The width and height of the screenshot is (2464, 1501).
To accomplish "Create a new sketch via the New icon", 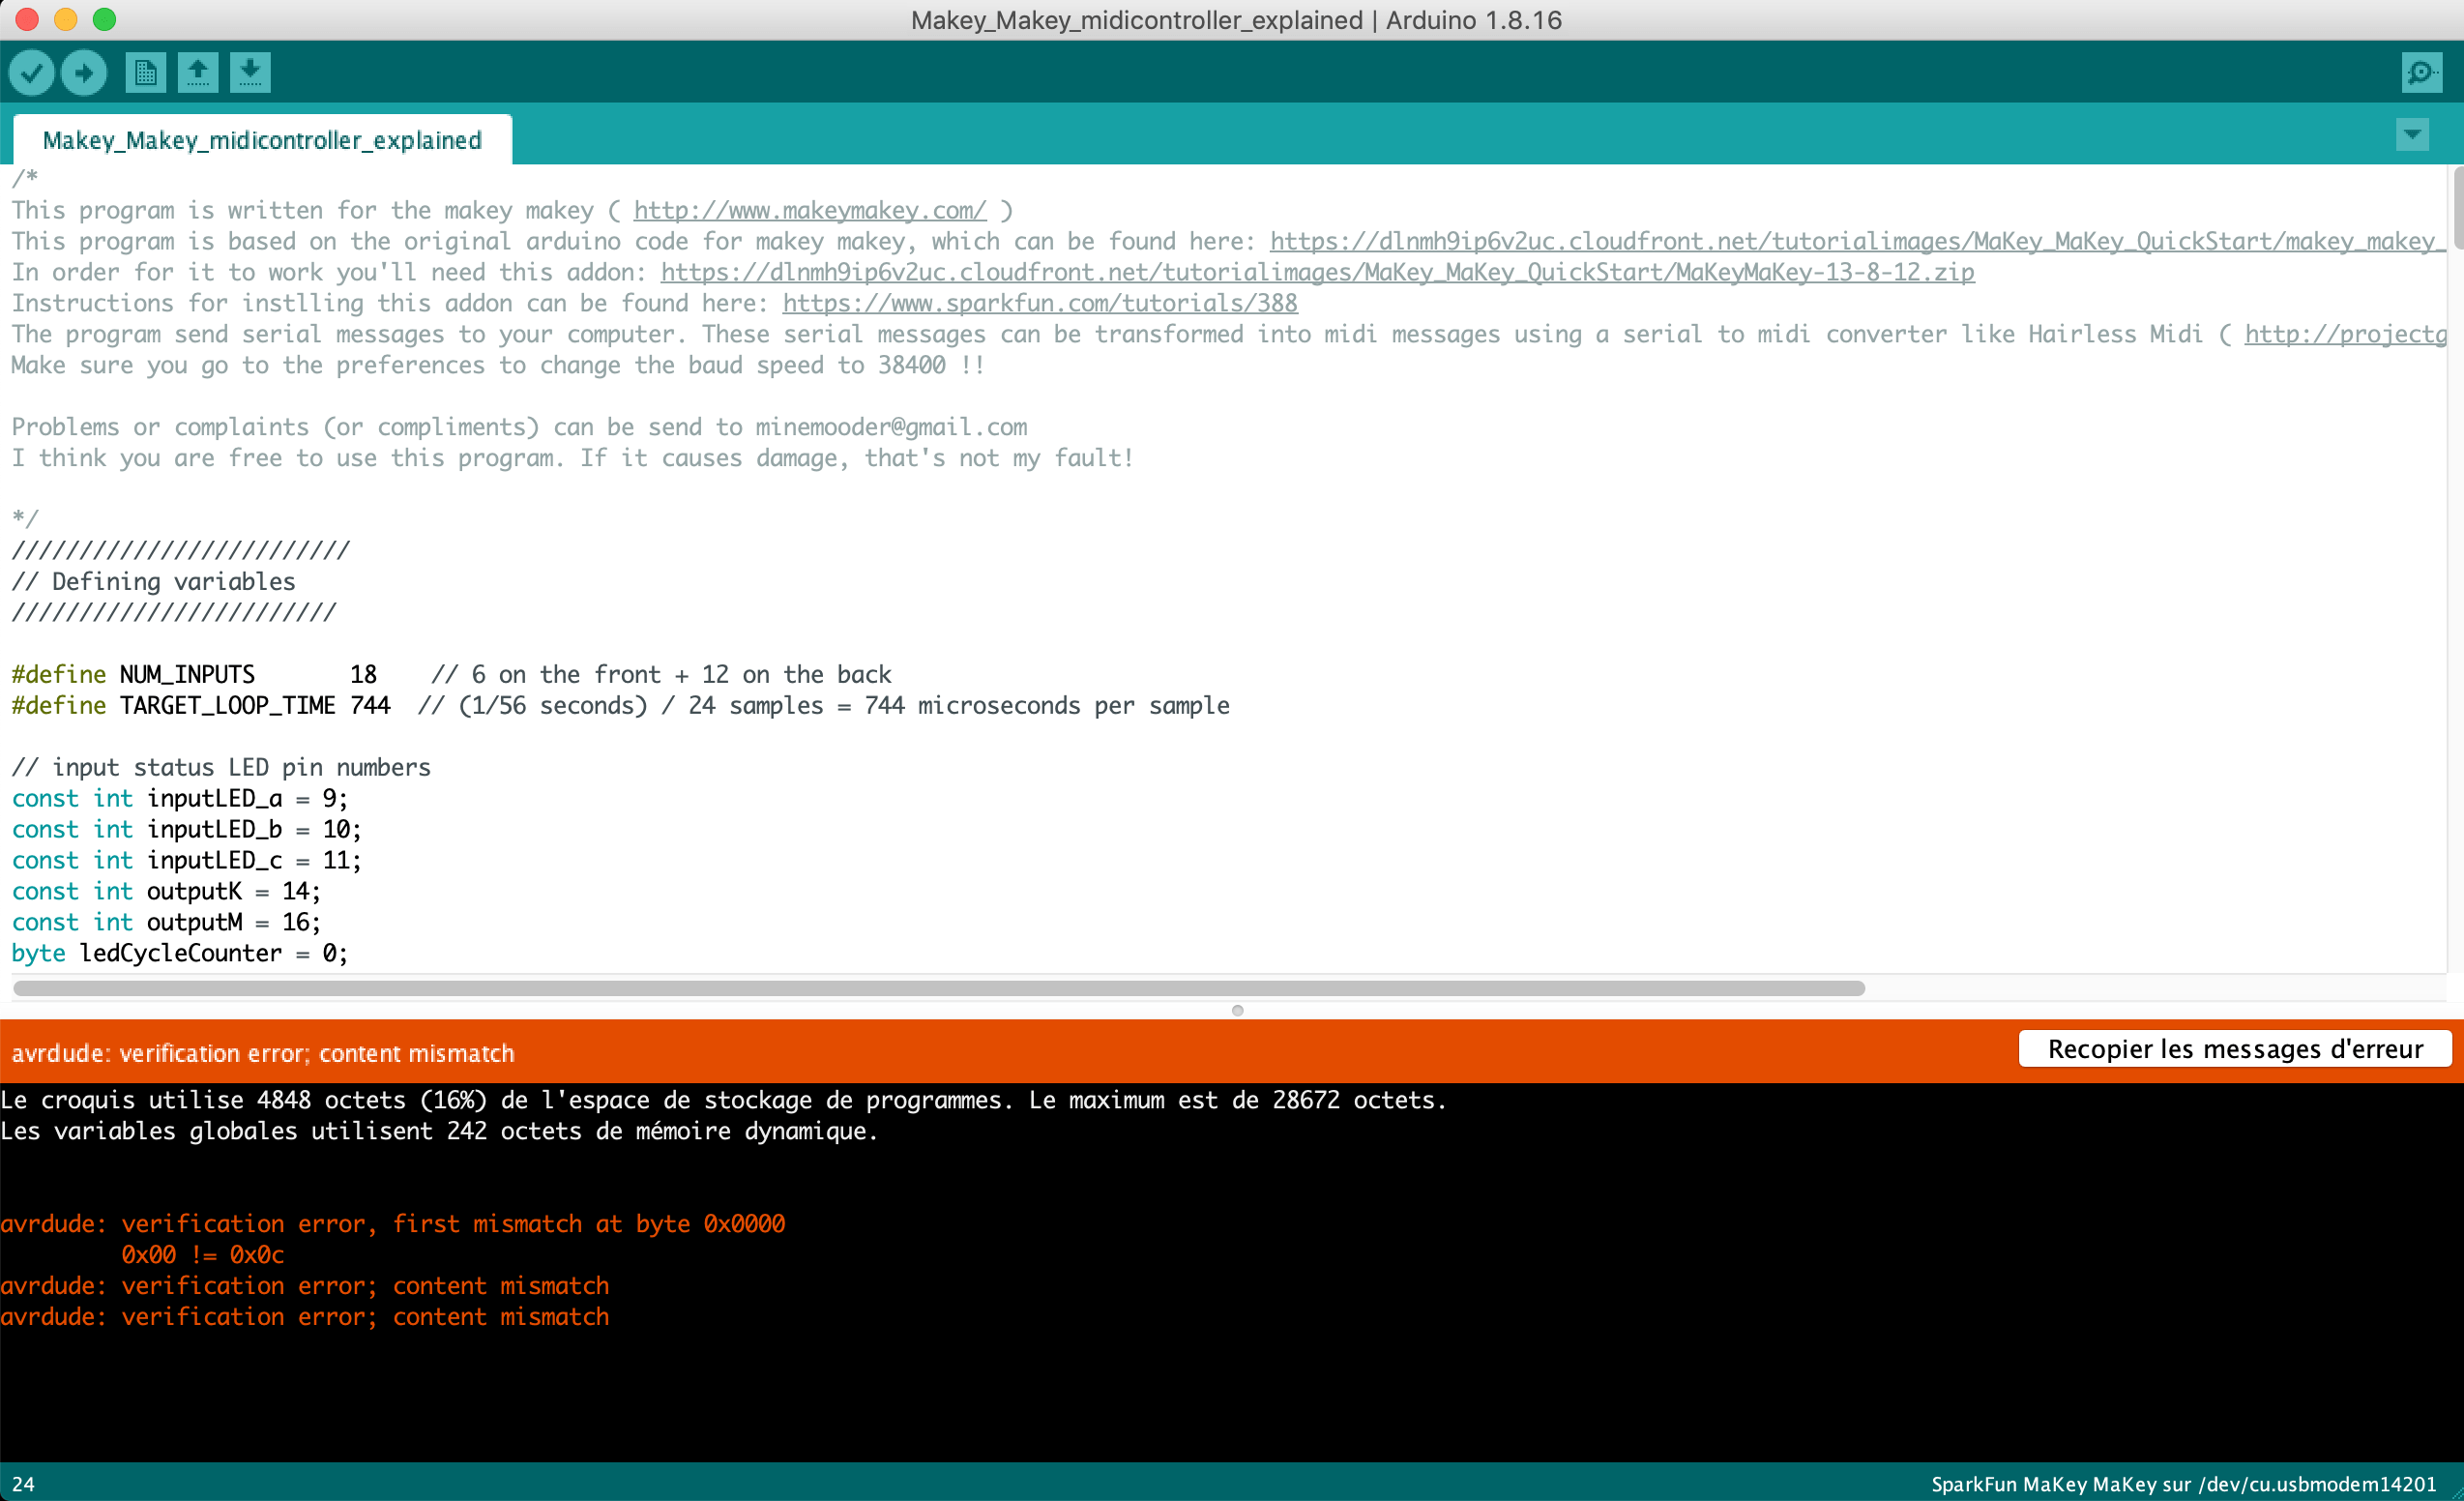I will point(144,72).
